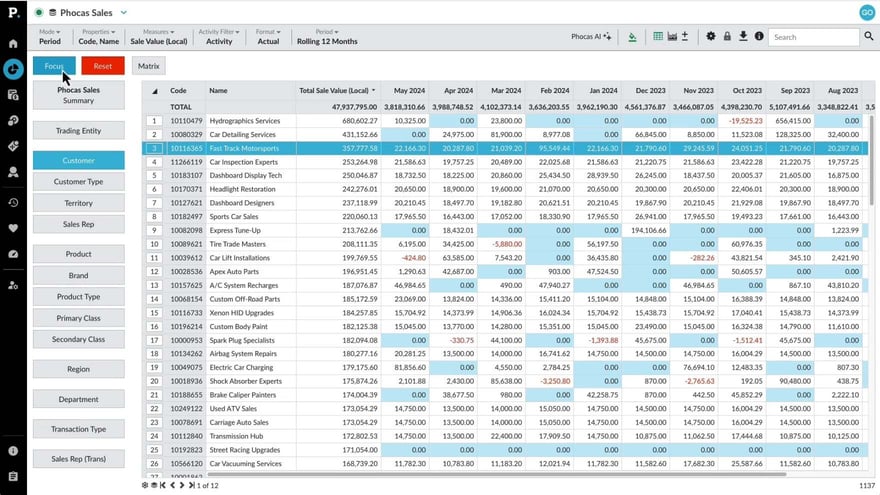Go to the next page arrow
Viewport: 880px width, 495px height.
(x=182, y=485)
